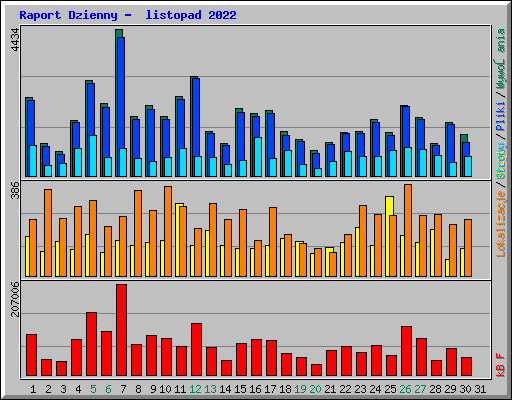Image resolution: width=512 pixels, height=400 pixels.
Task: Click the orange bar for day 10
Action: (168, 231)
